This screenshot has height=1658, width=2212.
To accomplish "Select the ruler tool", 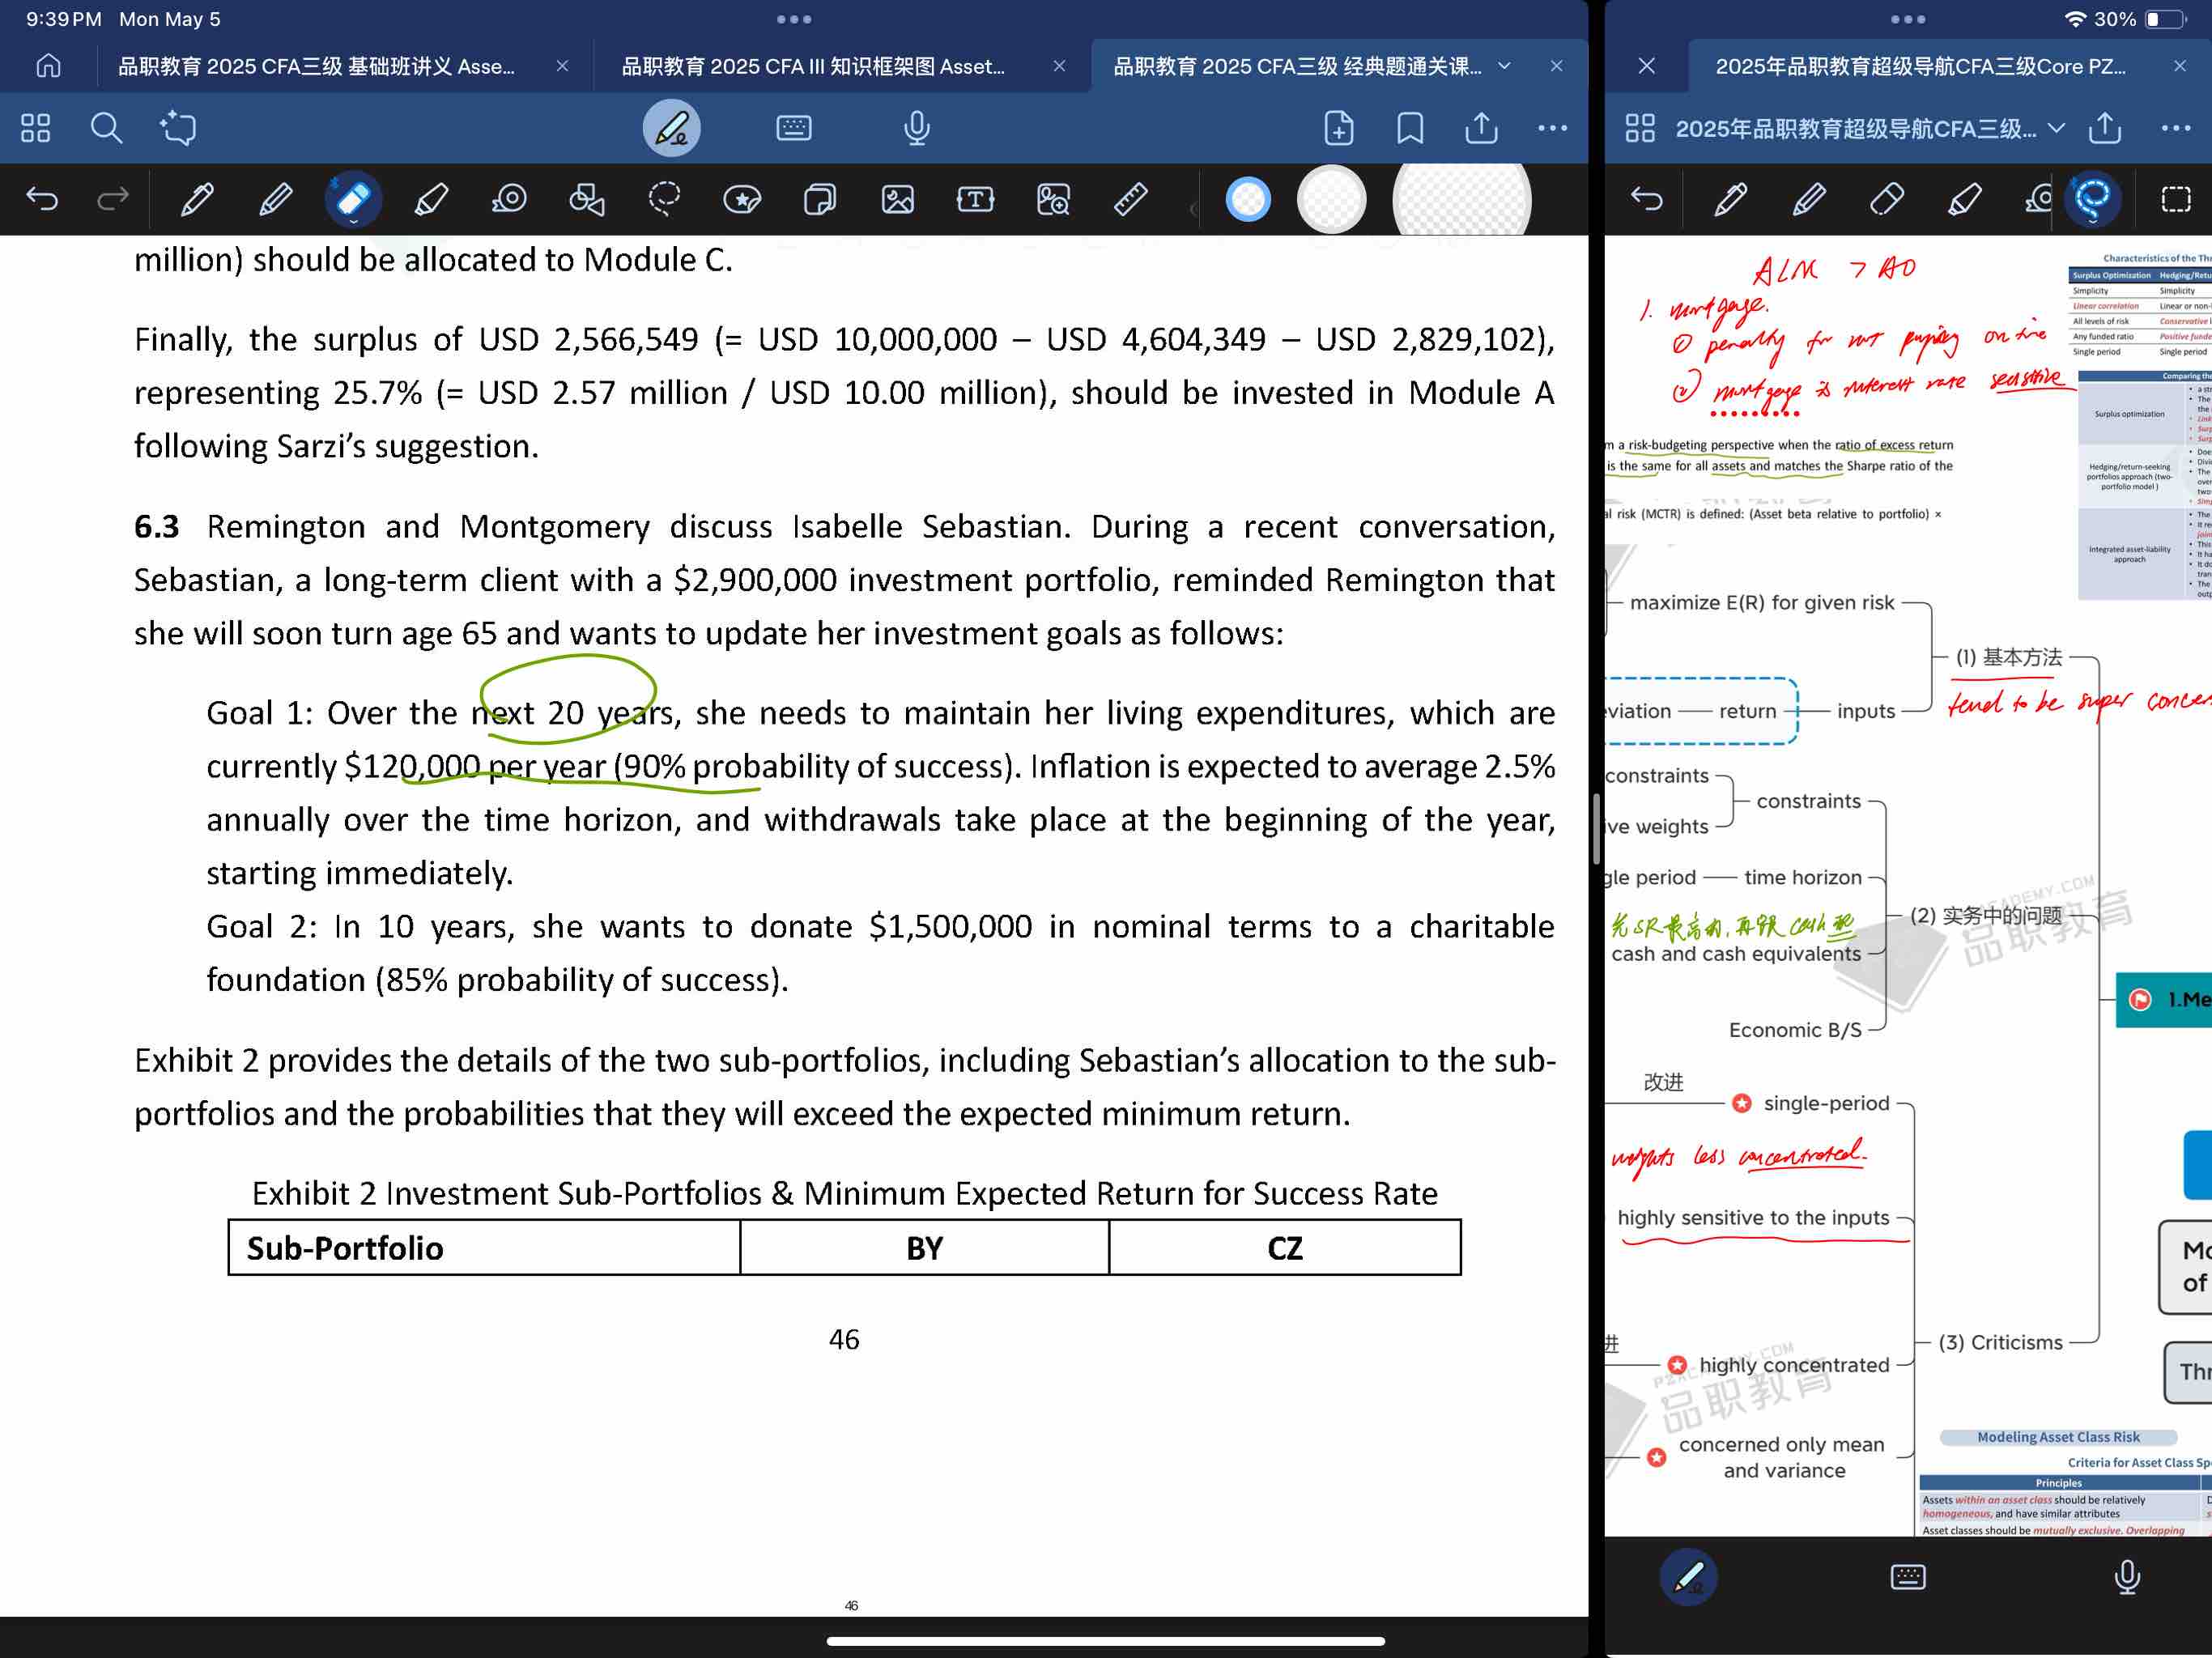I will click(1131, 199).
